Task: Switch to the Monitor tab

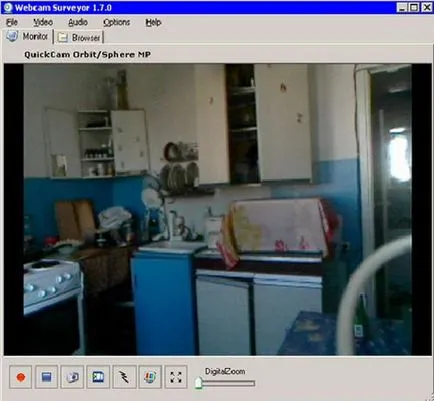Action: [28, 36]
